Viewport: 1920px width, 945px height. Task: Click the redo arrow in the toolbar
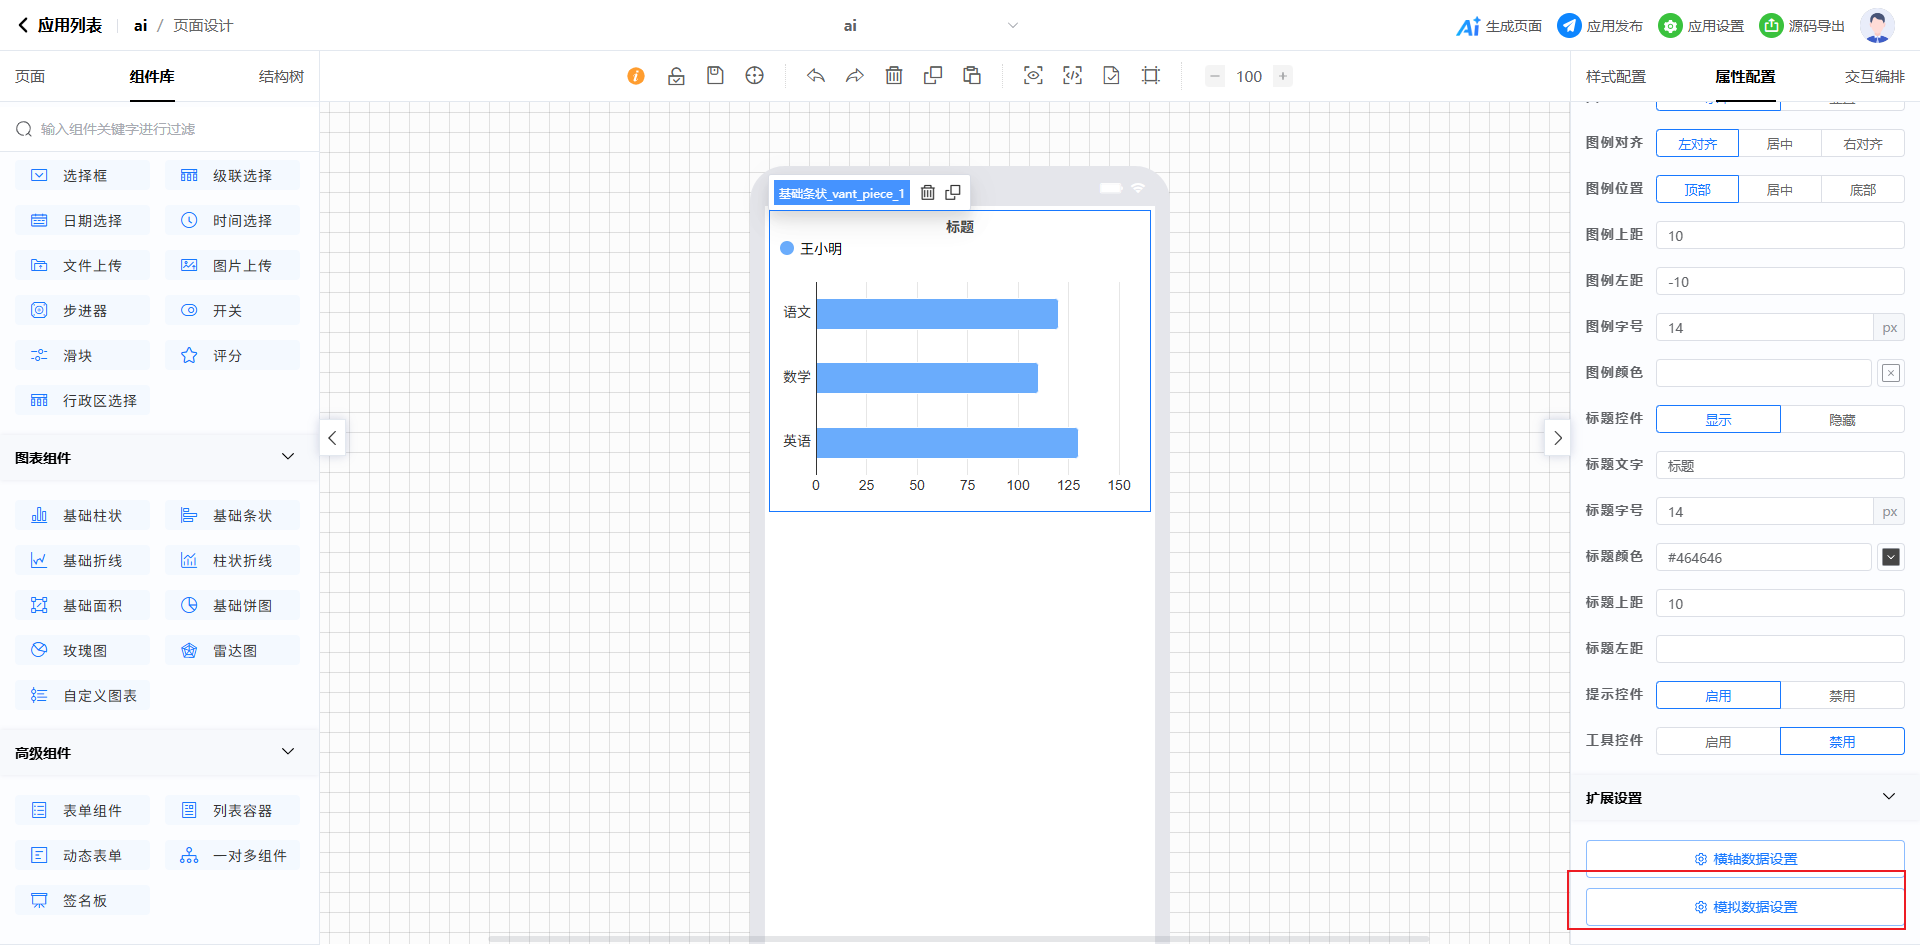[855, 76]
